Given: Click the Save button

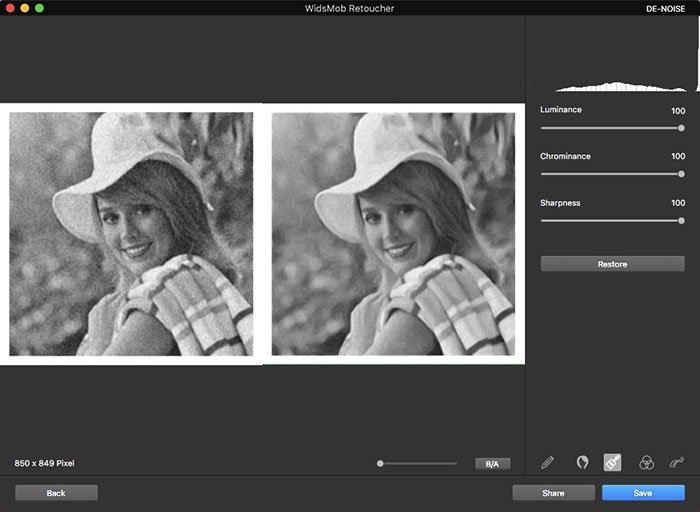Looking at the screenshot, I should point(643,493).
